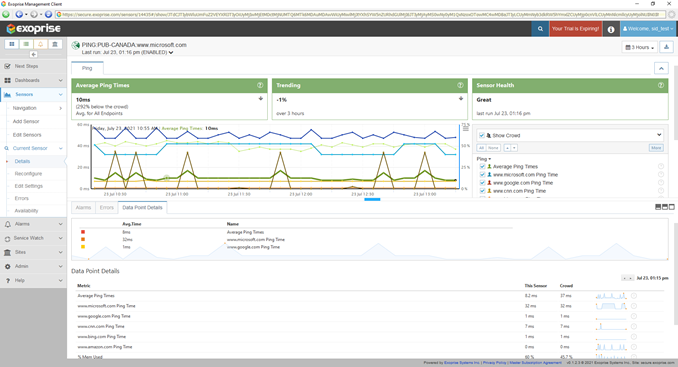Open the info icon in header
The image size is (678, 367).
pos(611,29)
